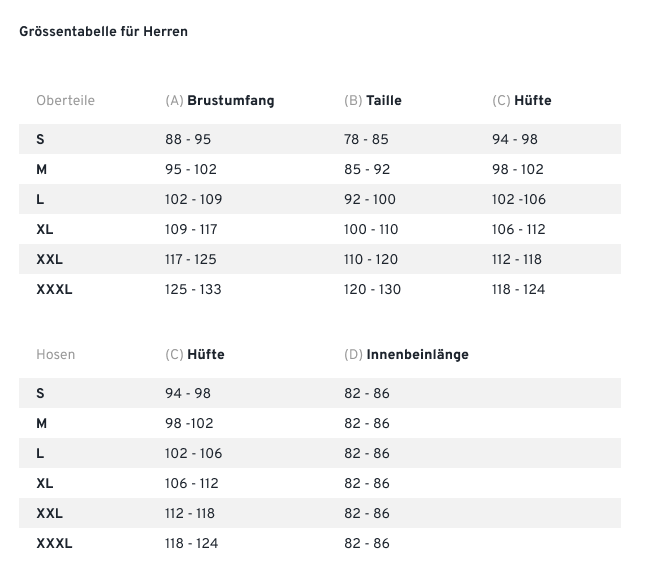Click the Hüfte header in the Oberteile table
Image resolution: width=651 pixels, height=583 pixels.
(x=522, y=101)
